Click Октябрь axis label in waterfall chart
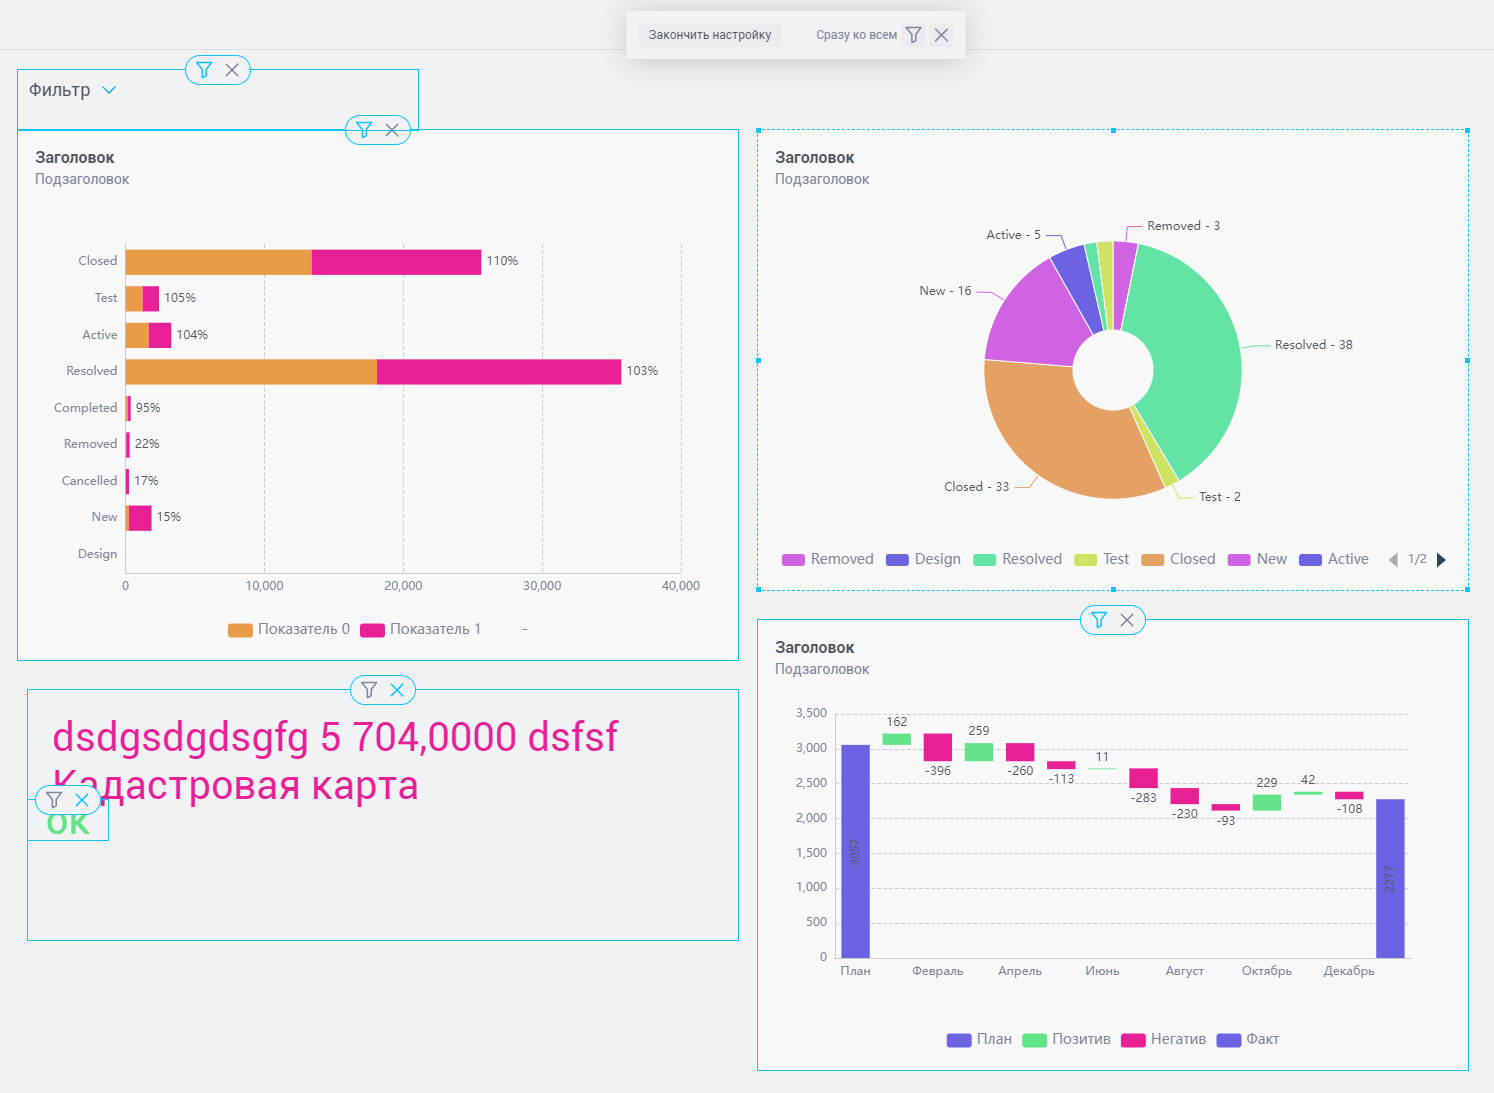This screenshot has height=1093, width=1494. [1267, 971]
